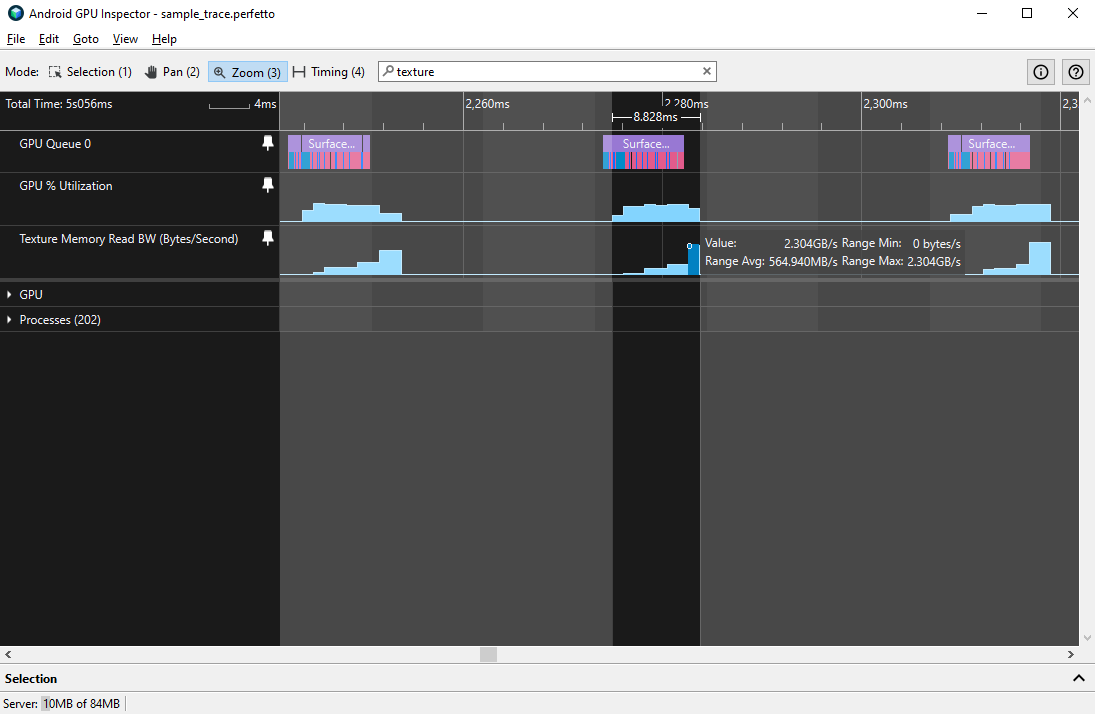This screenshot has height=714, width=1095.
Task: Toggle the pin on GPU Queue 0
Action: point(267,142)
